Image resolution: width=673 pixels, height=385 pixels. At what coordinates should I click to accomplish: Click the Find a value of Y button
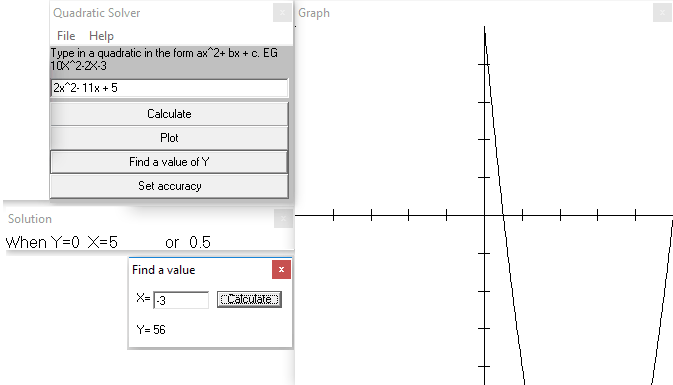[169, 162]
